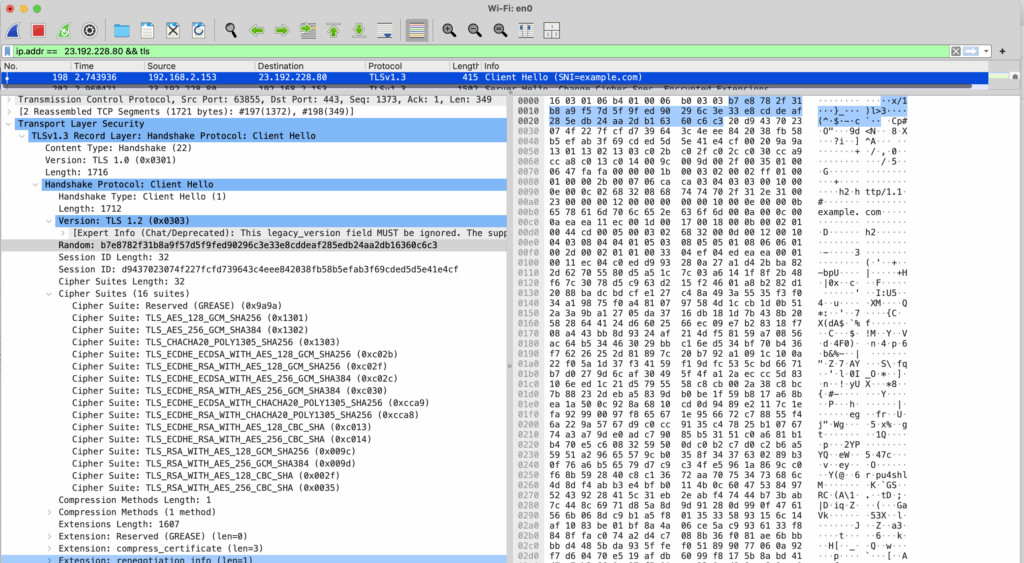
Task: Reset text zoom to normal size
Action: pyautogui.click(x=500, y=31)
